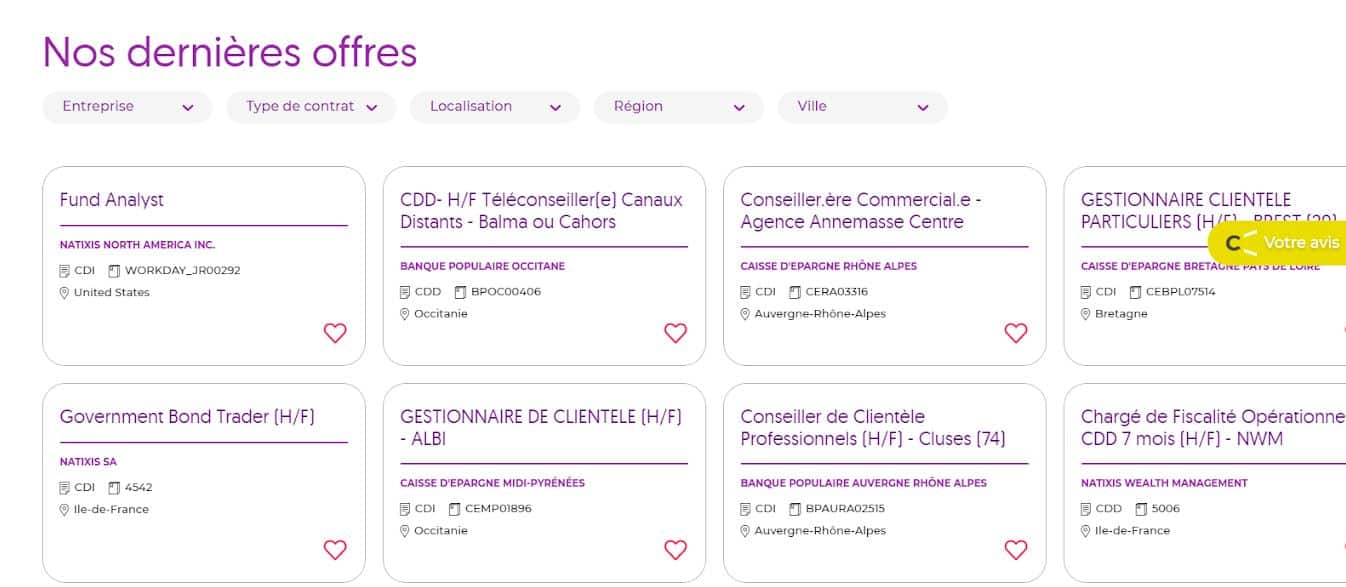Click the reference icon next to BPOC00406
This screenshot has height=587, width=1346.
coord(460,292)
